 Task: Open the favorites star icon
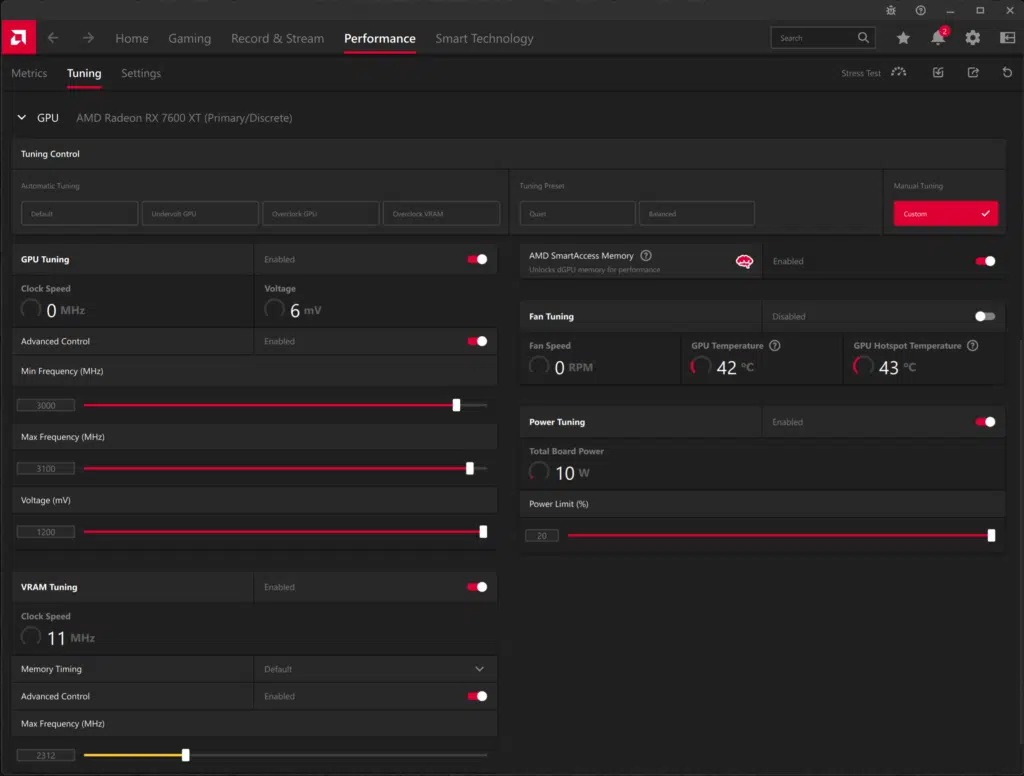point(903,38)
